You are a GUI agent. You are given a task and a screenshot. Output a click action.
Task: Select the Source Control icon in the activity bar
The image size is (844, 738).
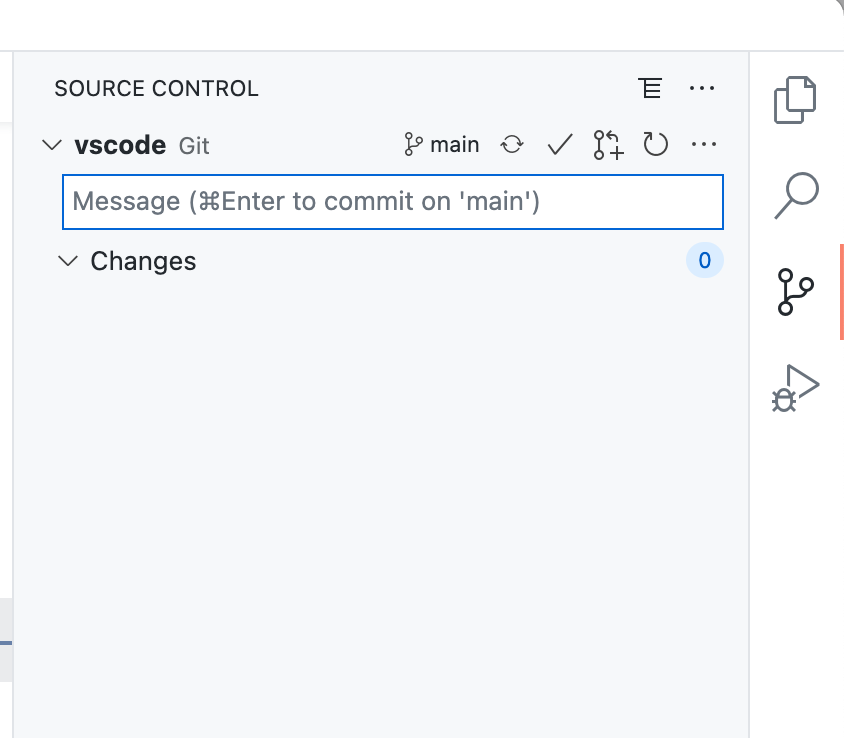pyautogui.click(x=795, y=291)
